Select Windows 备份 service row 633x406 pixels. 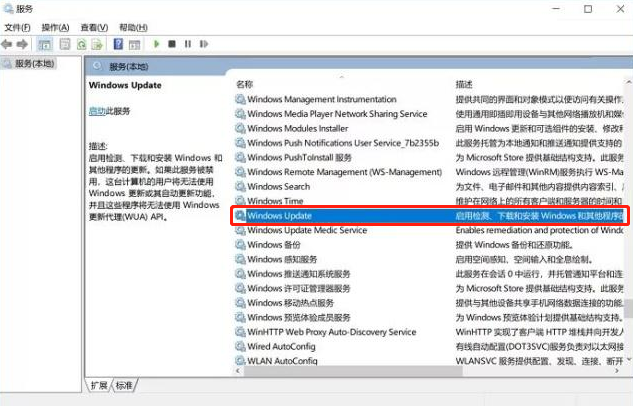pos(430,245)
